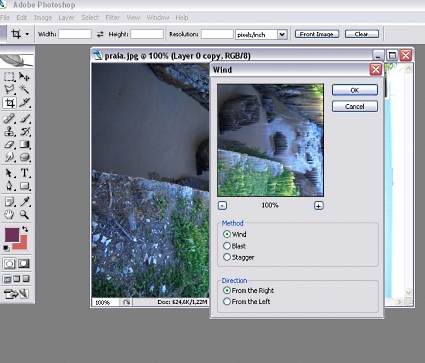
Task: Set direction From the Left
Action: (227, 301)
